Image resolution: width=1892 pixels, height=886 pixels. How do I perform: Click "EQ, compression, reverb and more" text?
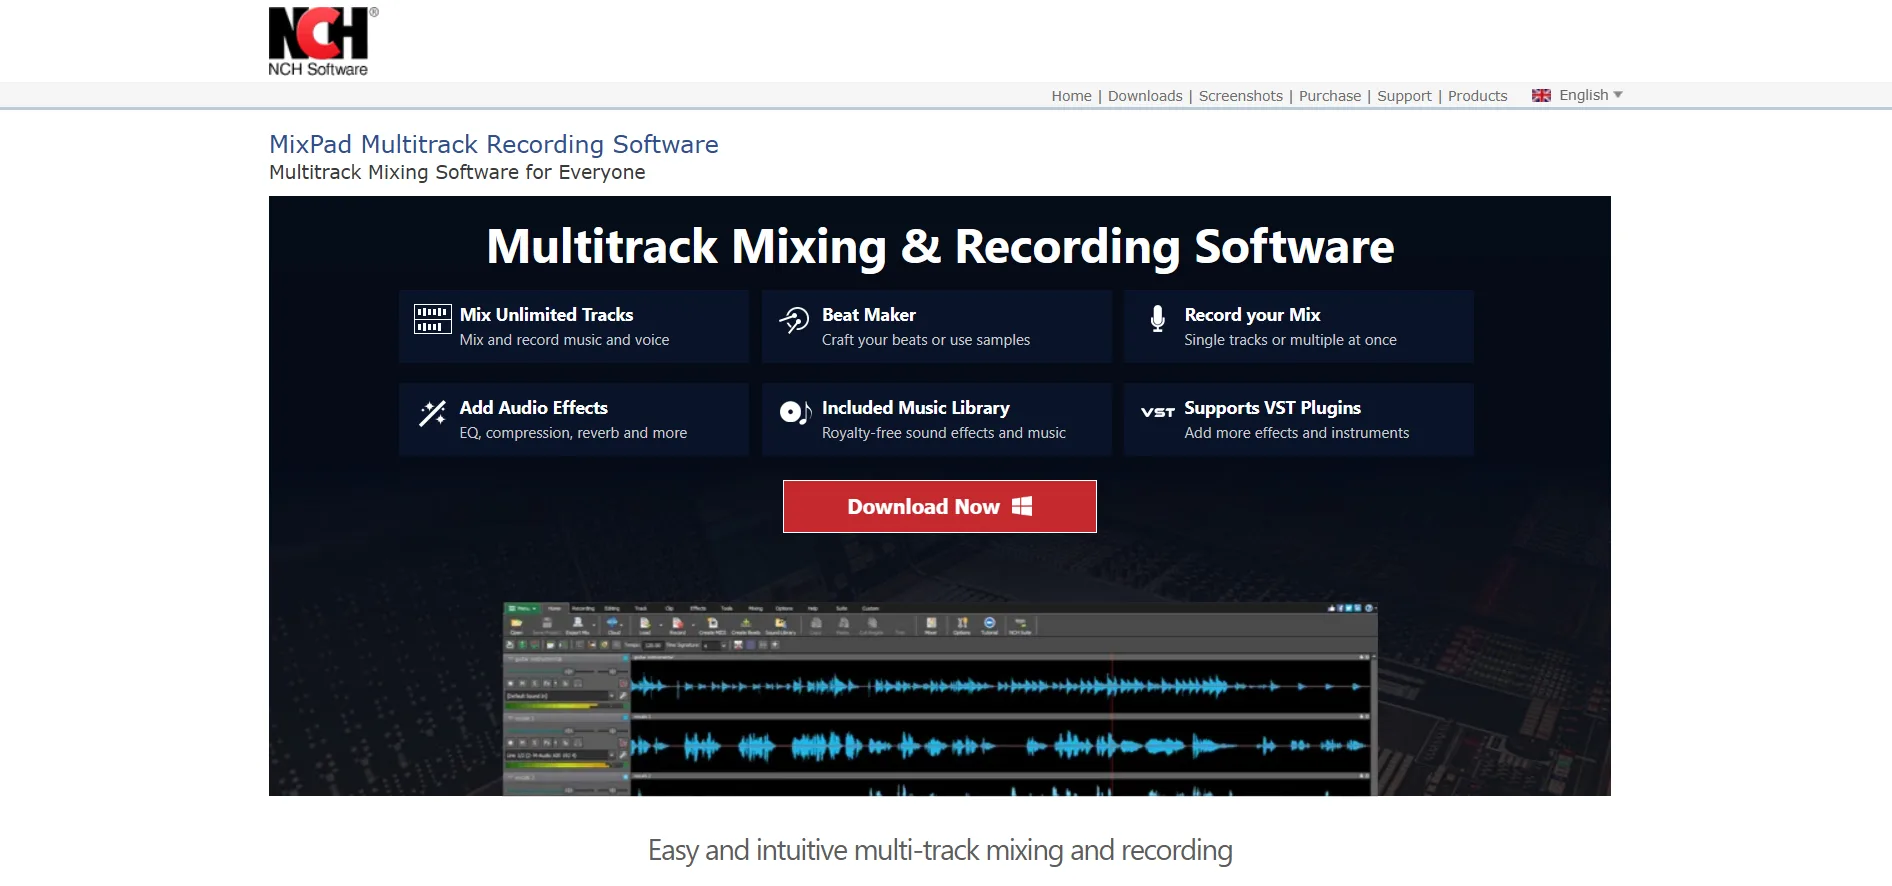tap(573, 433)
